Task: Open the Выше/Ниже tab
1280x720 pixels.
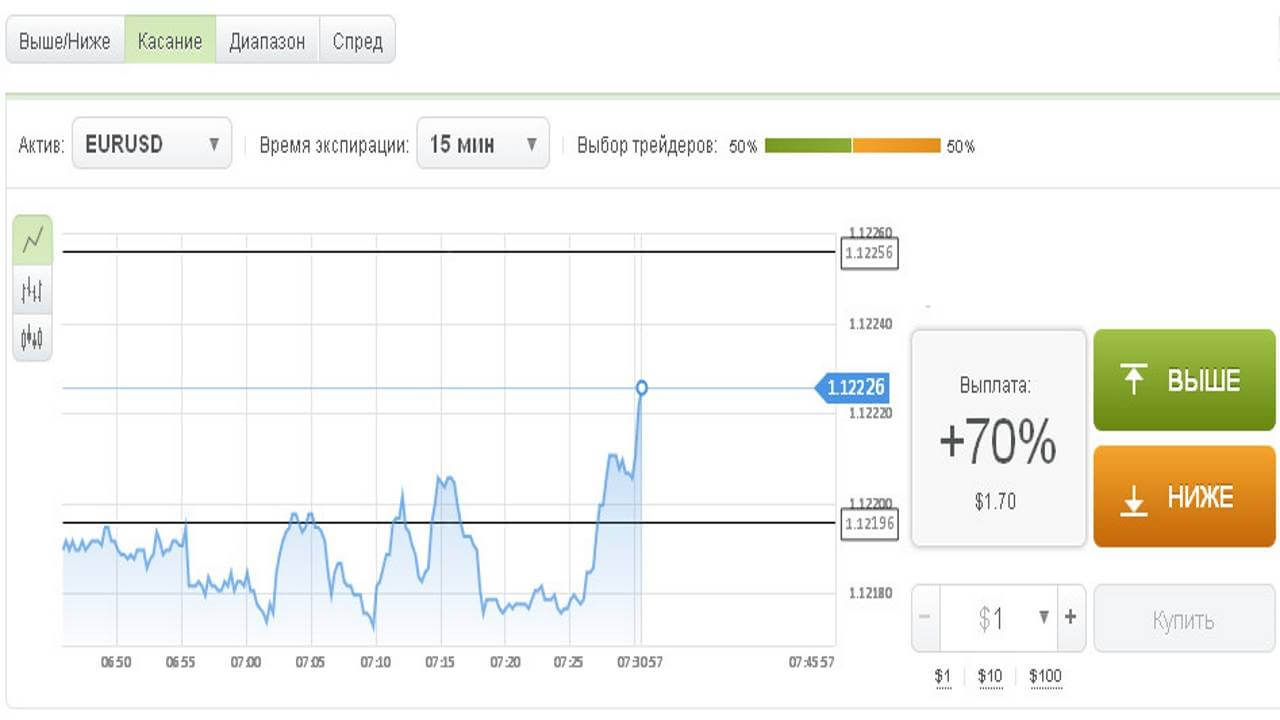Action: coord(65,42)
